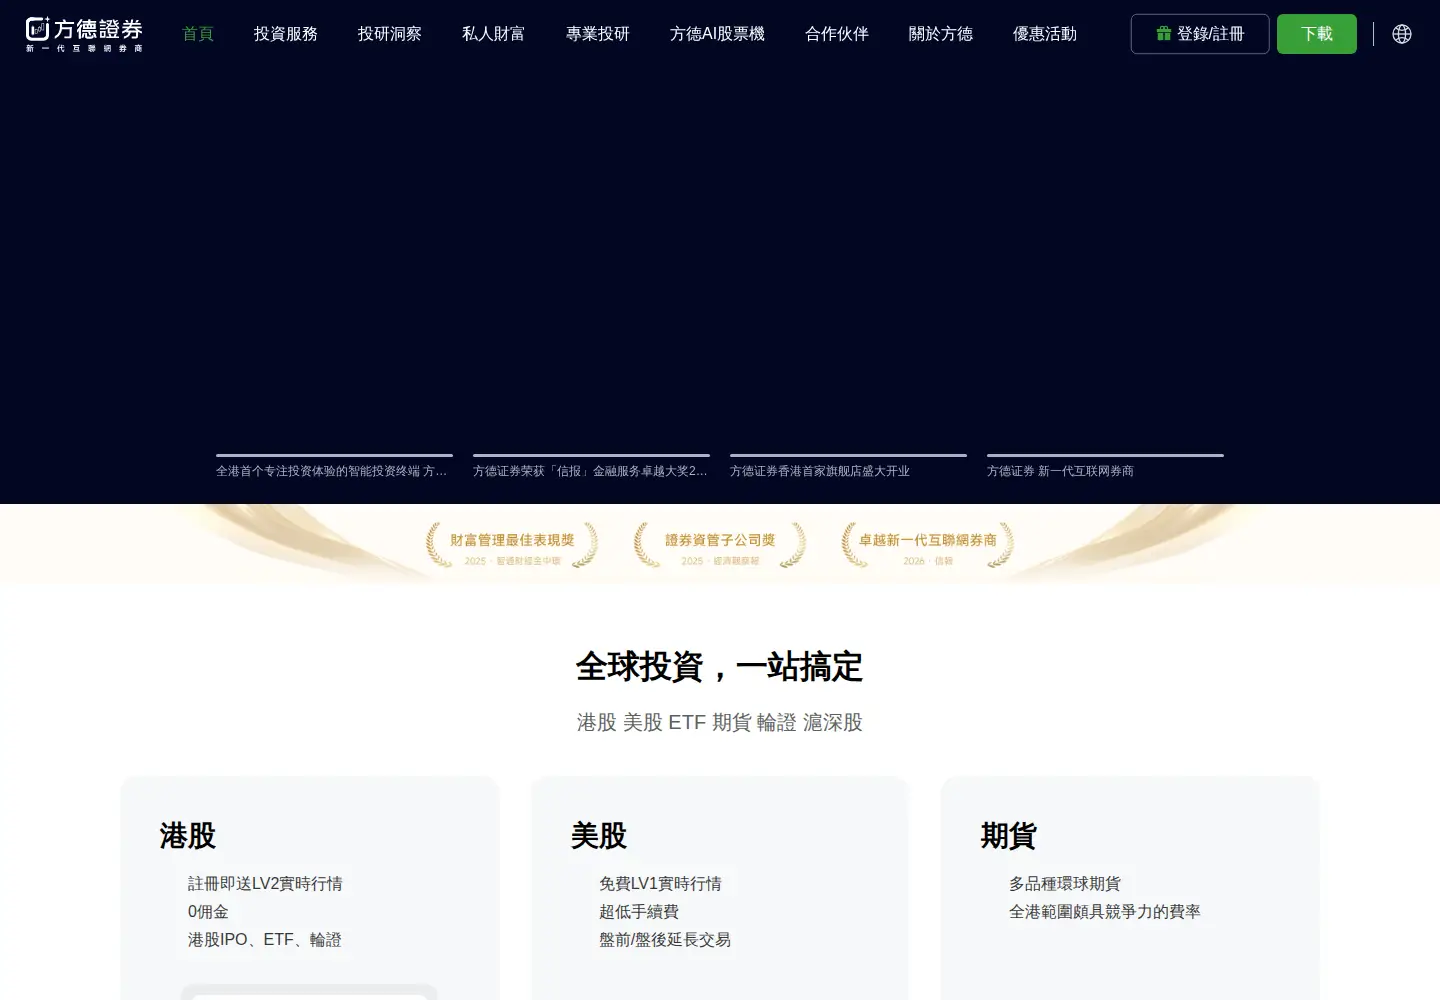This screenshot has width=1440, height=1000.
Task: Click 港股IPO、ETF、輪證 text
Action: point(265,940)
